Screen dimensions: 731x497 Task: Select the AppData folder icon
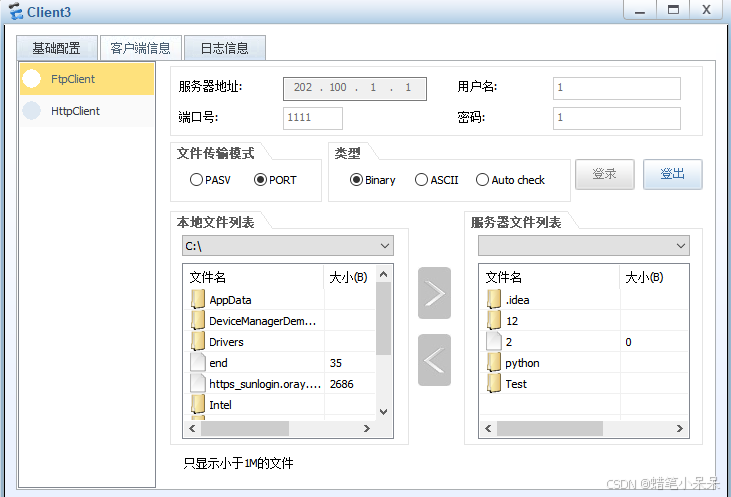pyautogui.click(x=198, y=299)
